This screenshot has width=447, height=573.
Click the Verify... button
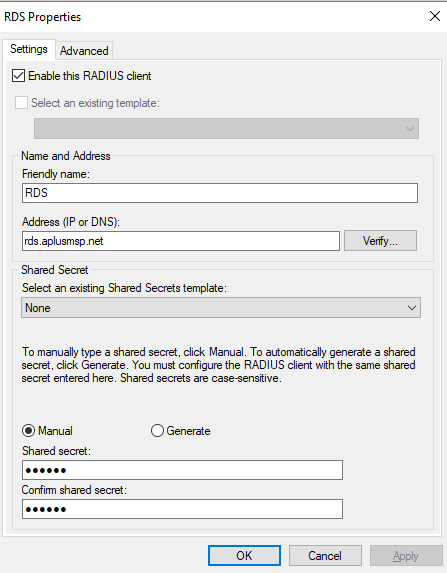coord(380,240)
